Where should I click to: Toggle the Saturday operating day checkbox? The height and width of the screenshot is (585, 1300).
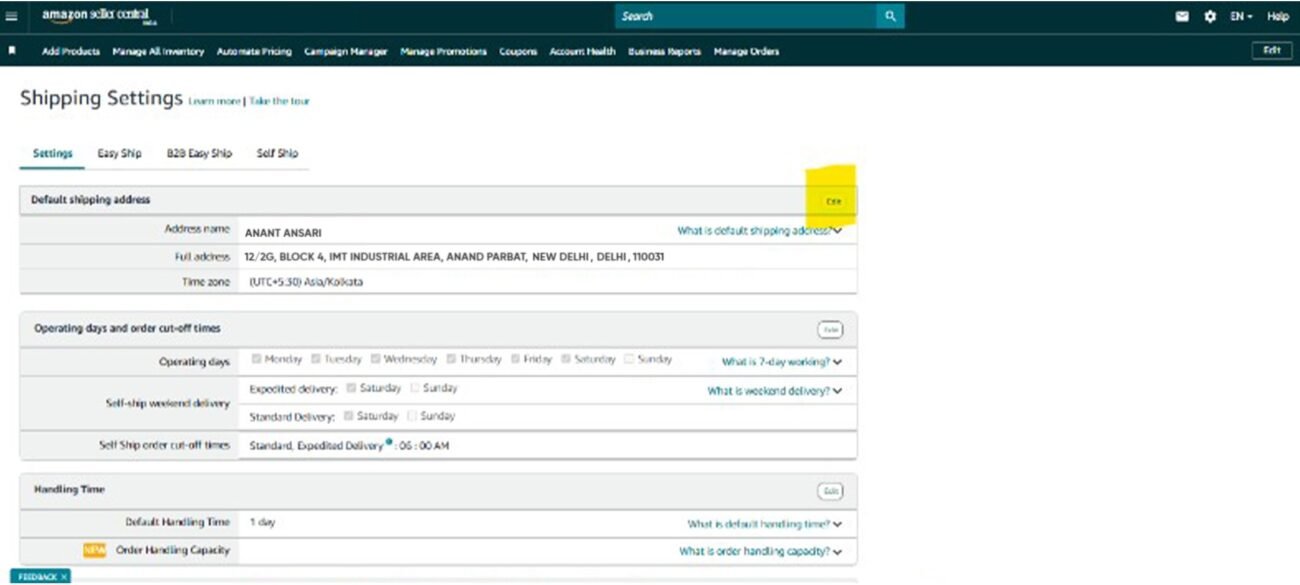(x=567, y=359)
